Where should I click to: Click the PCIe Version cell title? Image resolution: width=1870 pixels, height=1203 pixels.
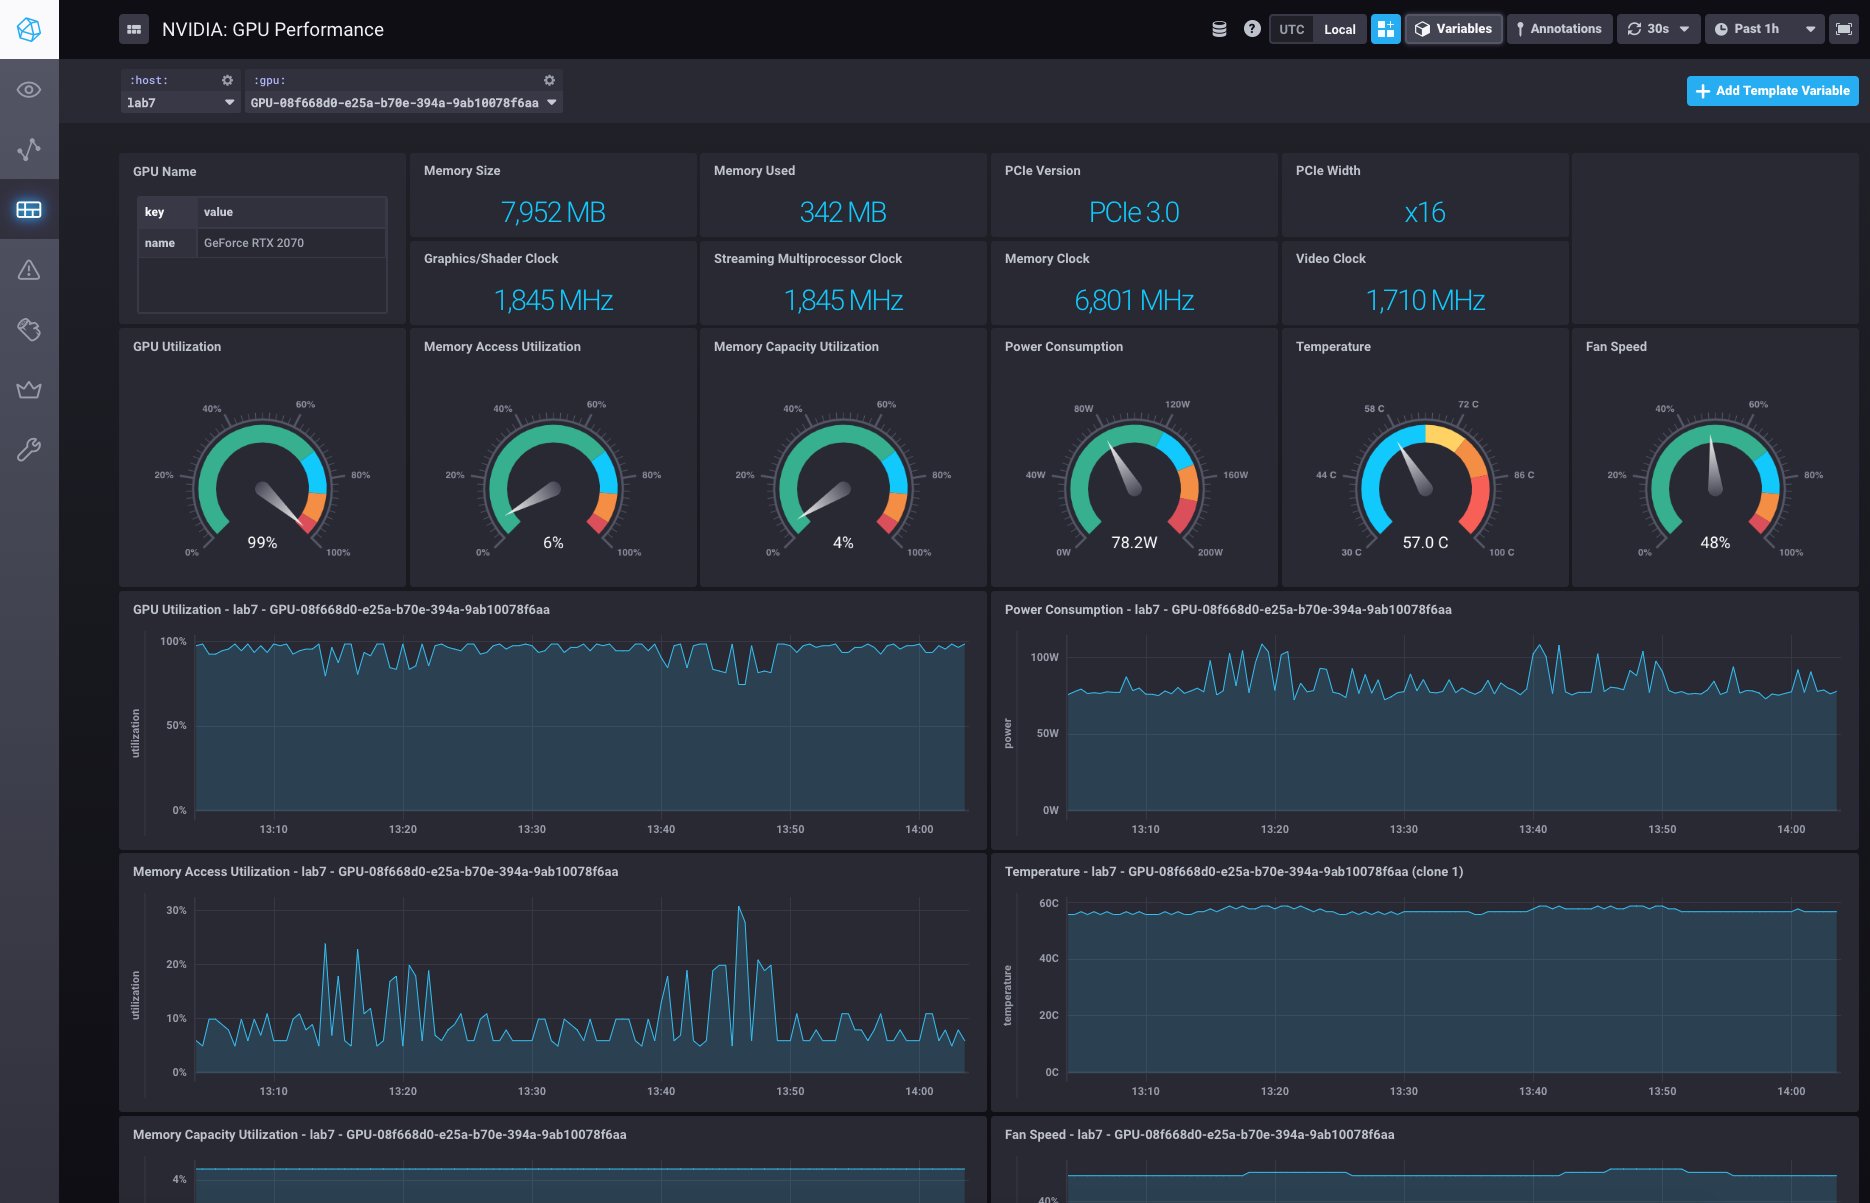(1042, 171)
